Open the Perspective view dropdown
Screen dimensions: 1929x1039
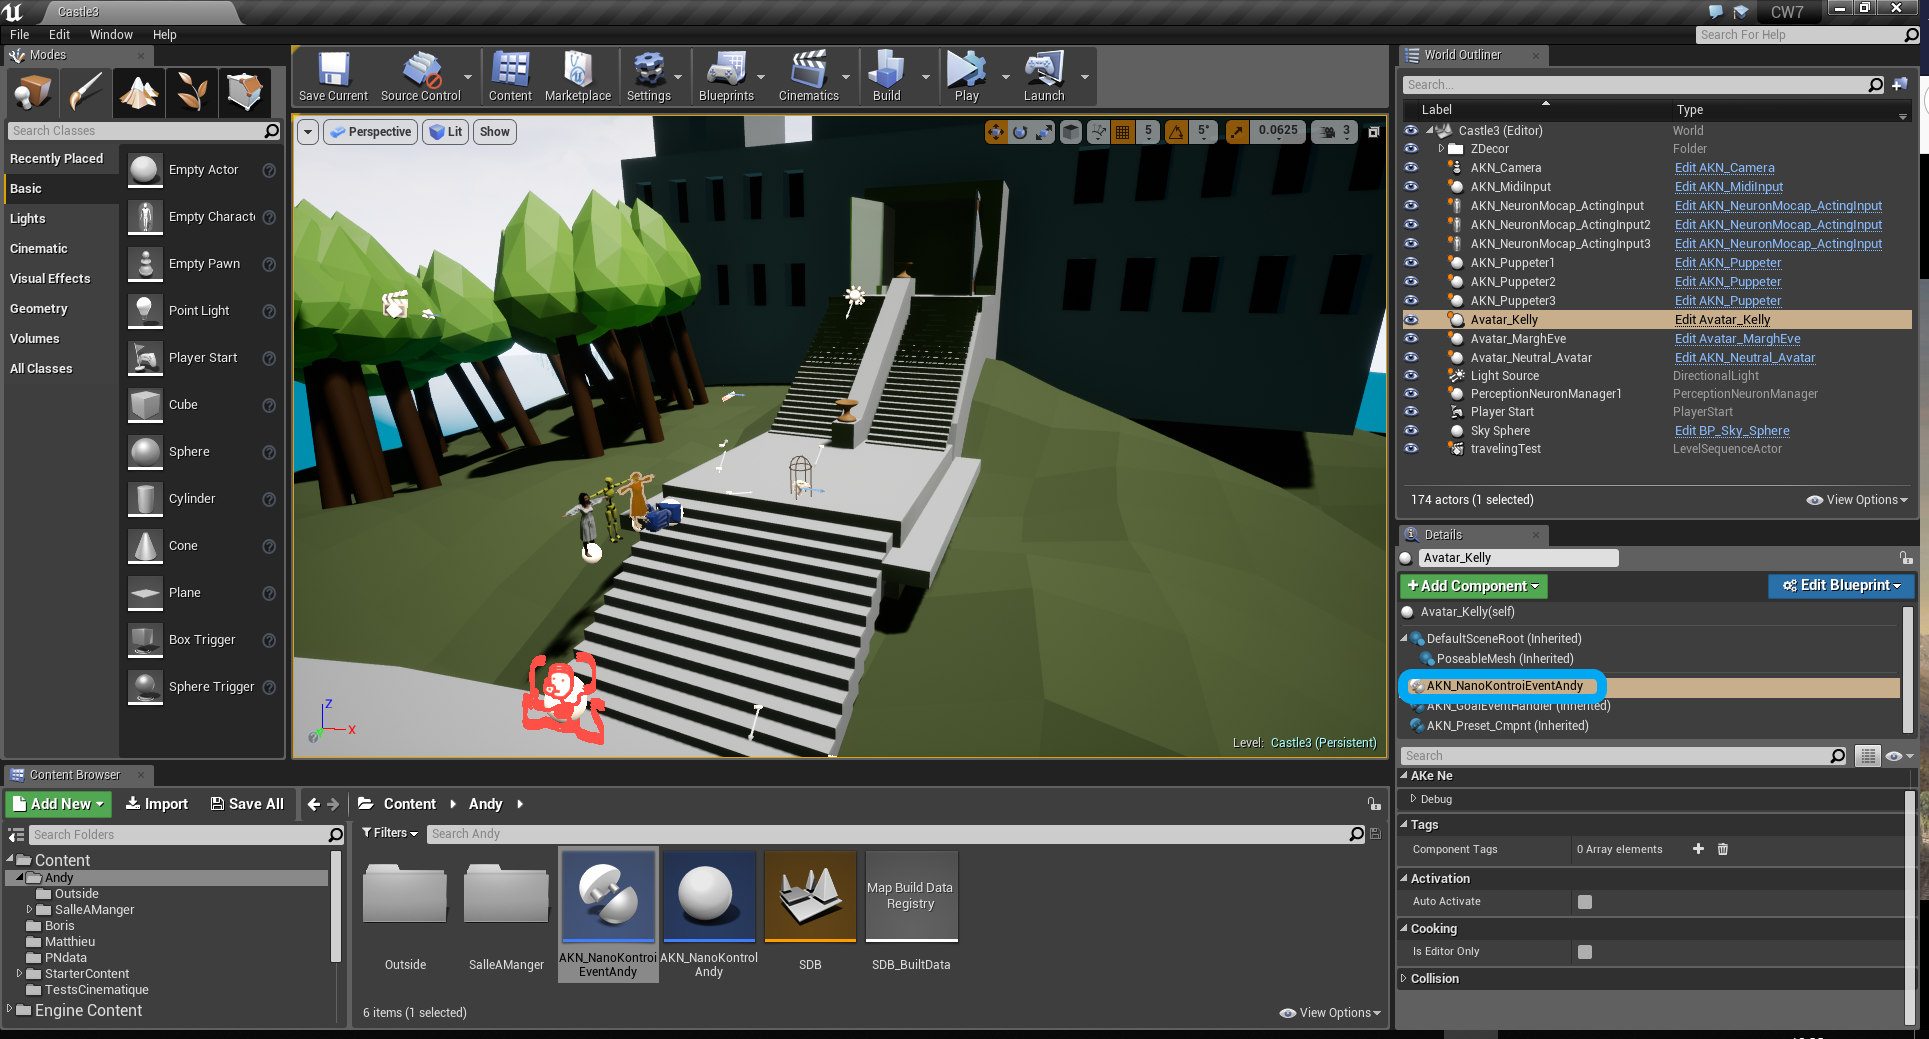coord(371,132)
